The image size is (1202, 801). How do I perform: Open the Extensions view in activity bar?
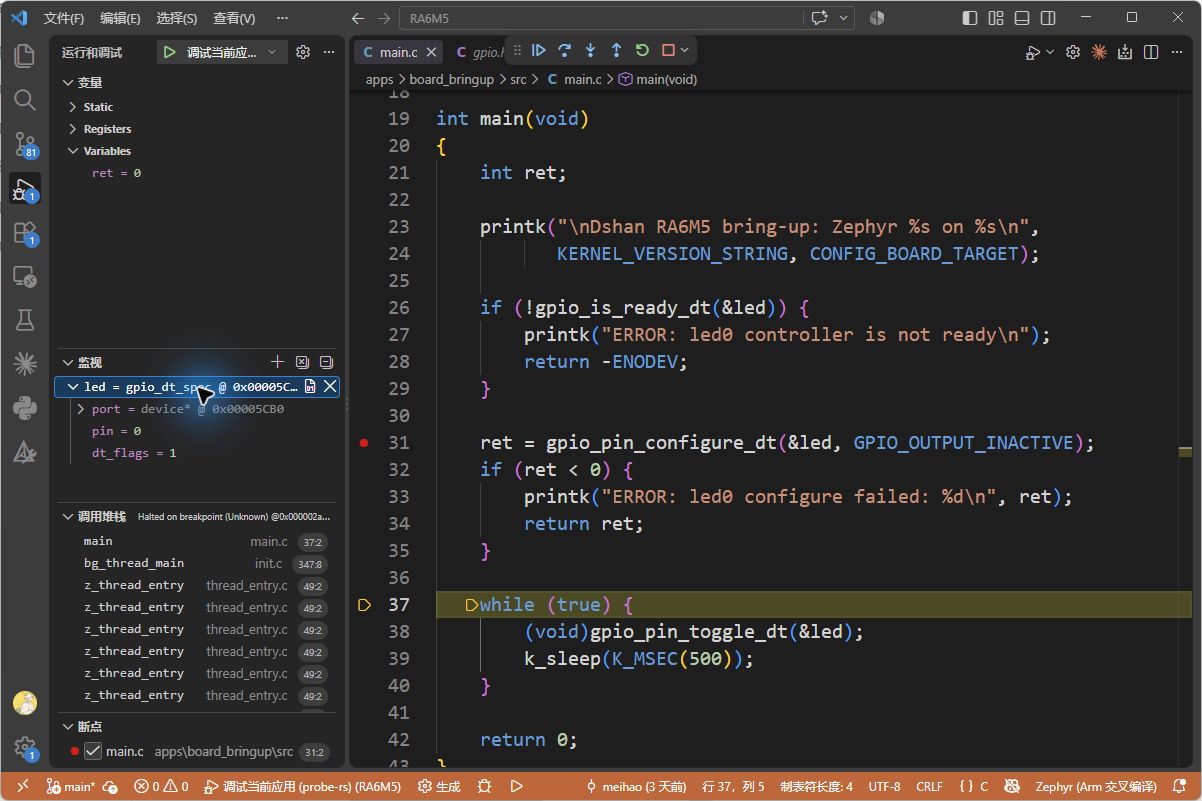pyautogui.click(x=24, y=233)
